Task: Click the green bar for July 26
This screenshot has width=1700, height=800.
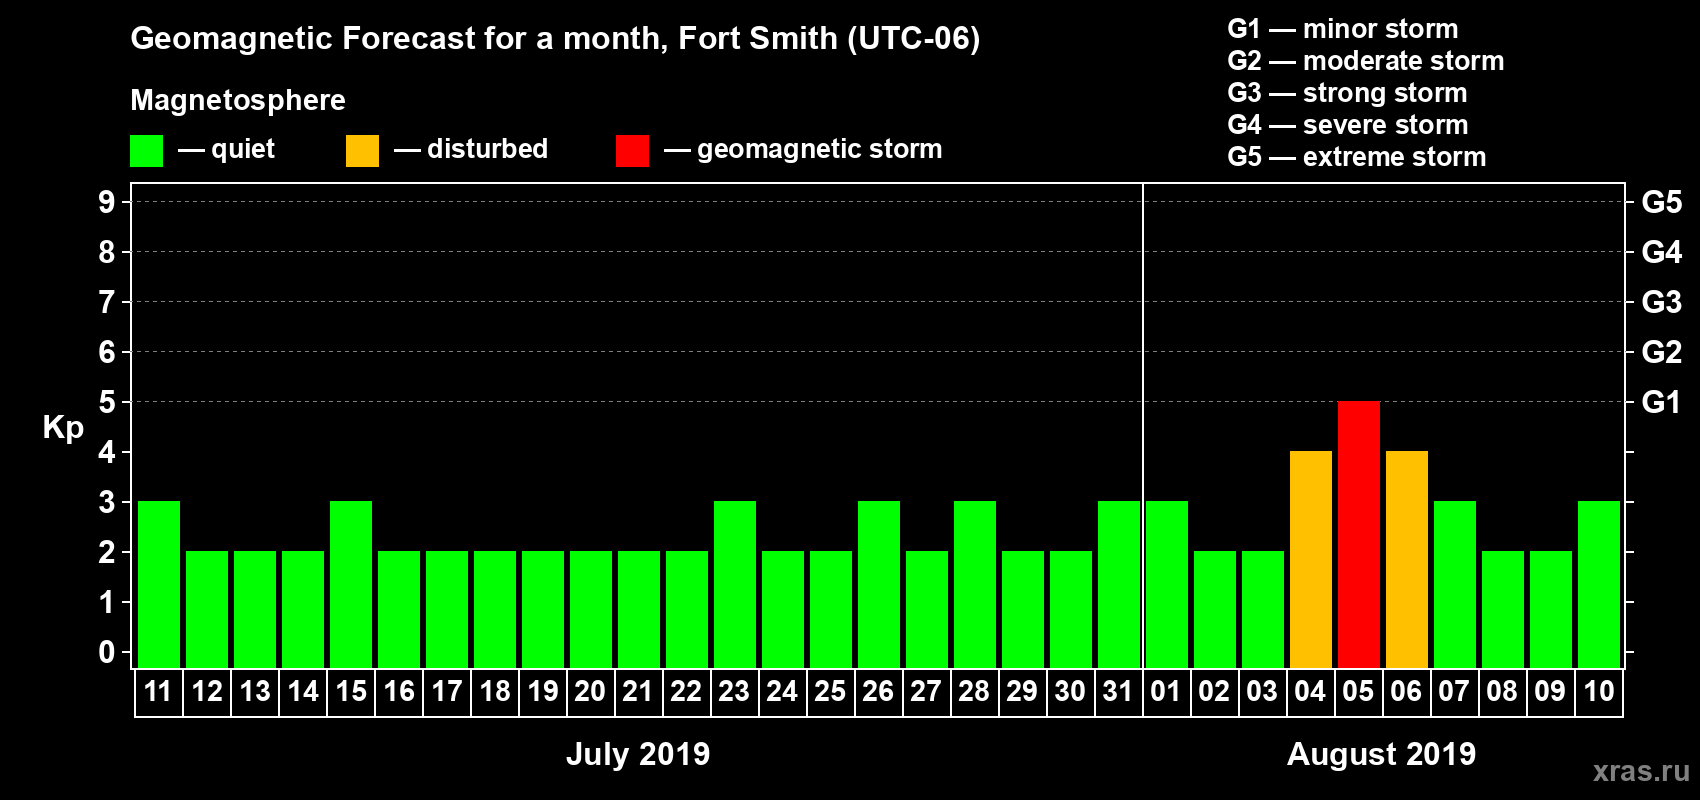Action: click(x=879, y=585)
